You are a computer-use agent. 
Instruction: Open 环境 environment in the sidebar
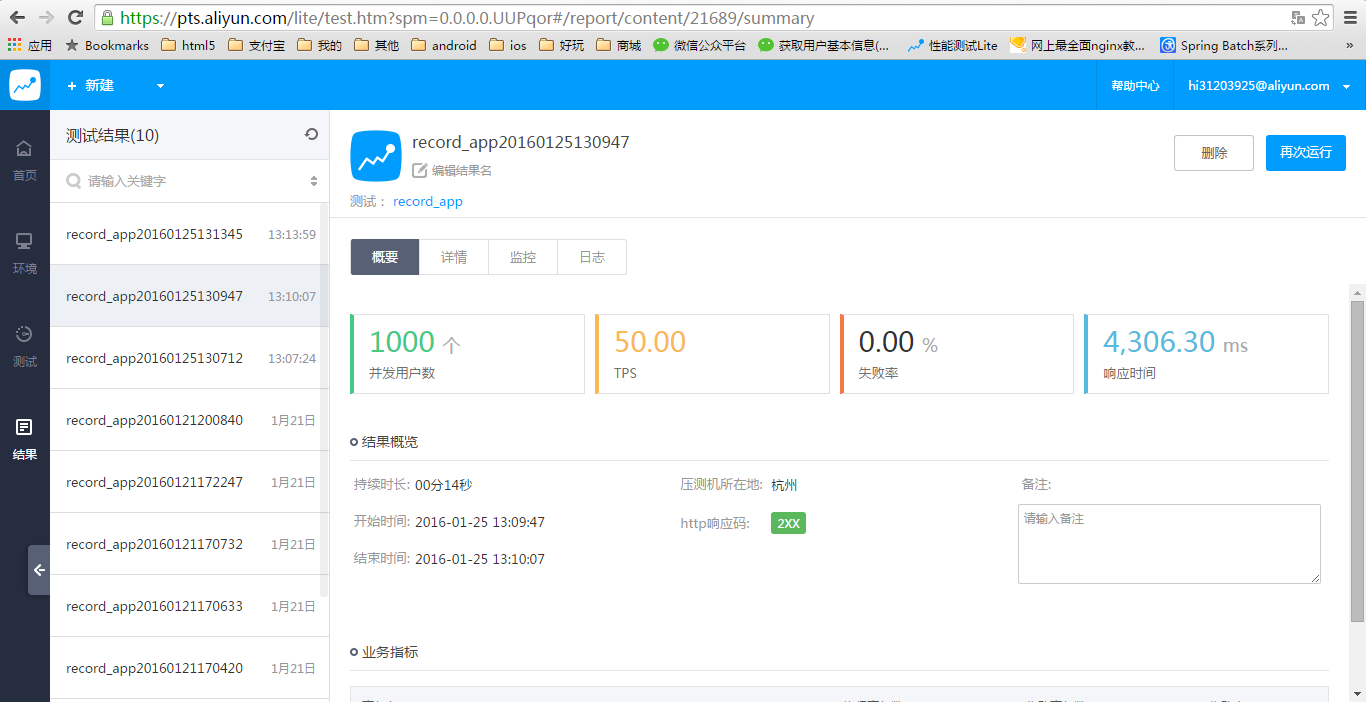point(25,254)
